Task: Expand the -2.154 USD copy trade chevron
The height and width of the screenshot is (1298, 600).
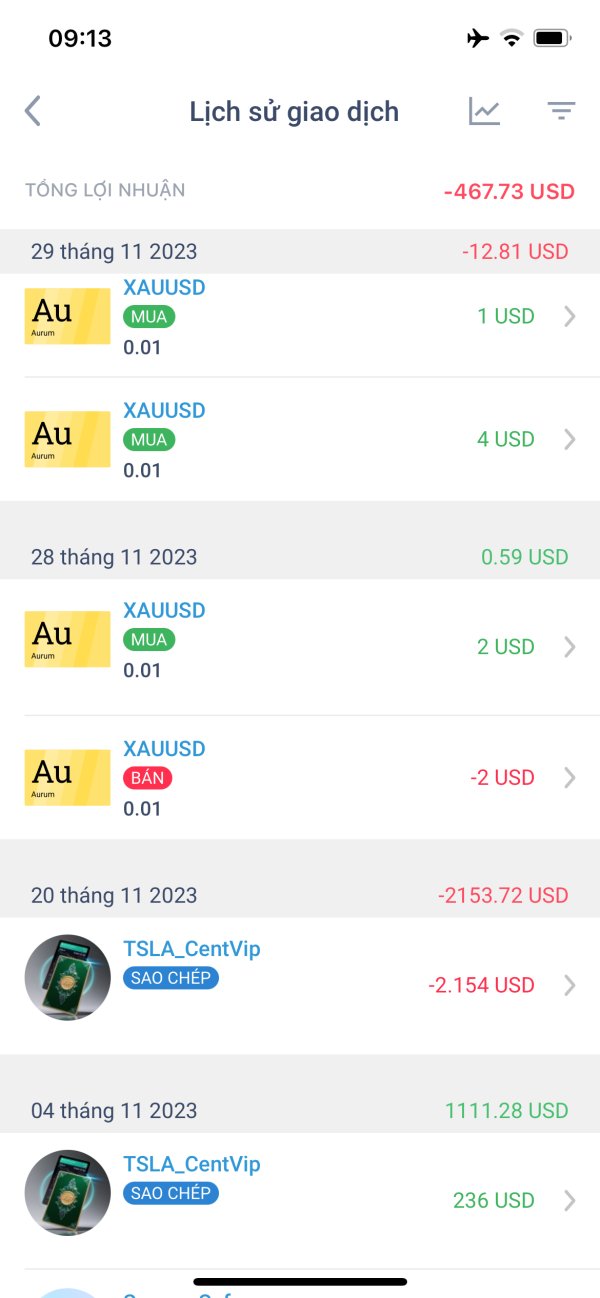Action: pos(570,985)
